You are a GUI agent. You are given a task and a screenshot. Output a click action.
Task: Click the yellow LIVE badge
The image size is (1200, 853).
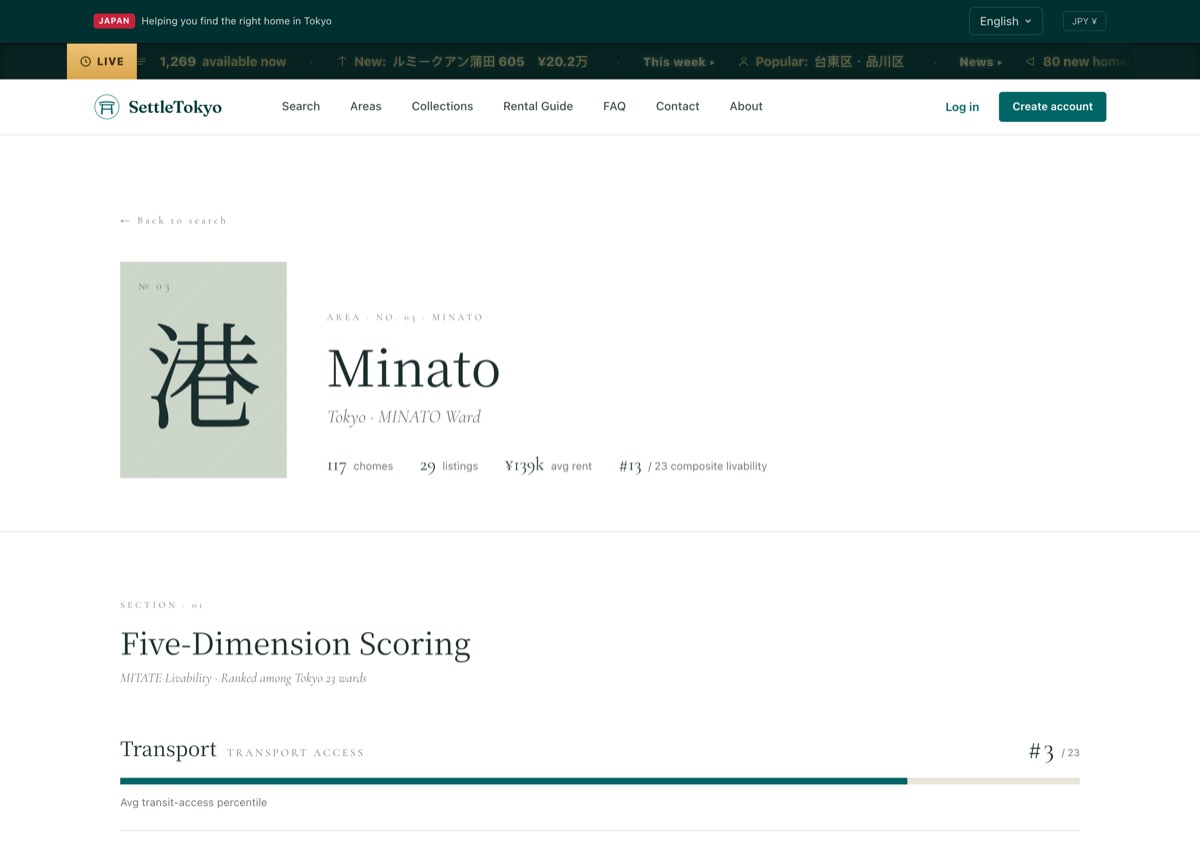102,62
